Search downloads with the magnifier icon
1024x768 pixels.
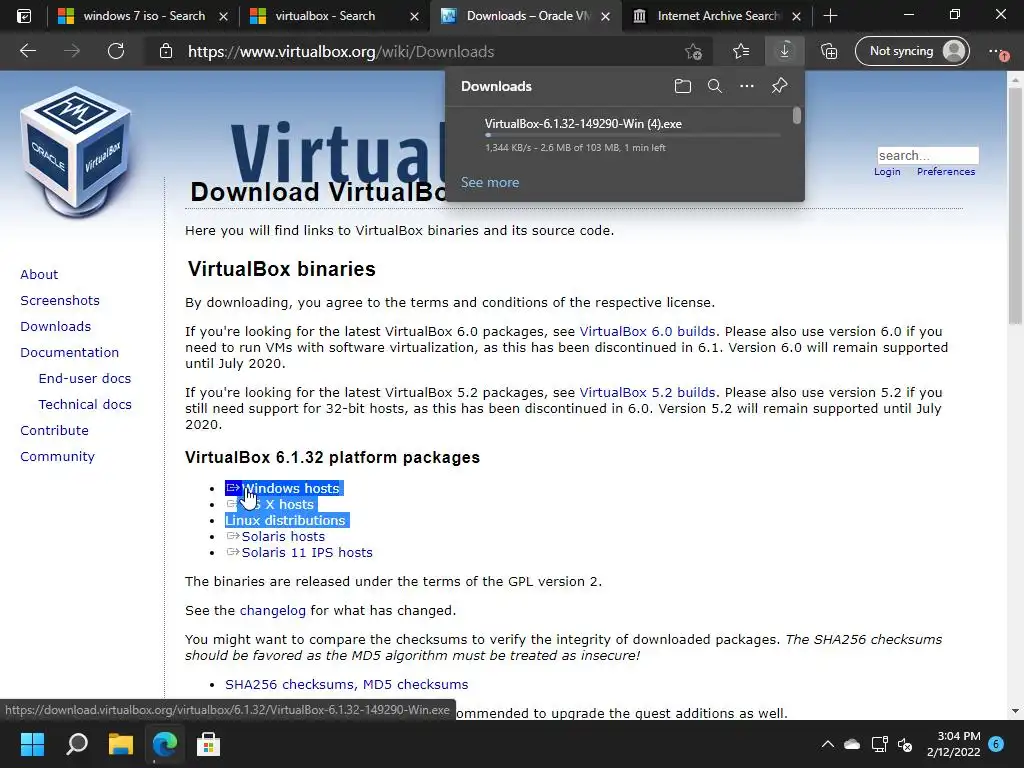pos(714,86)
